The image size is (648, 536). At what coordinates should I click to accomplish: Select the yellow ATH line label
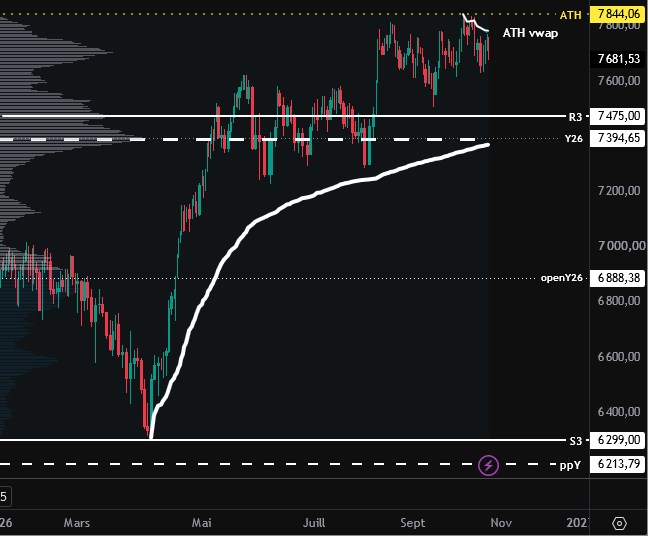[570, 15]
